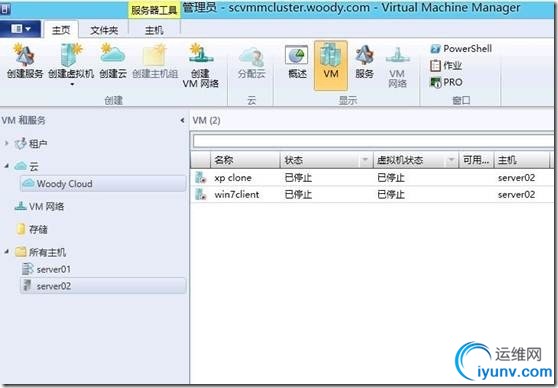Viewport: 558px width, 388px height.
Task: Sort by the 主机 column header
Action: pyautogui.click(x=522, y=160)
